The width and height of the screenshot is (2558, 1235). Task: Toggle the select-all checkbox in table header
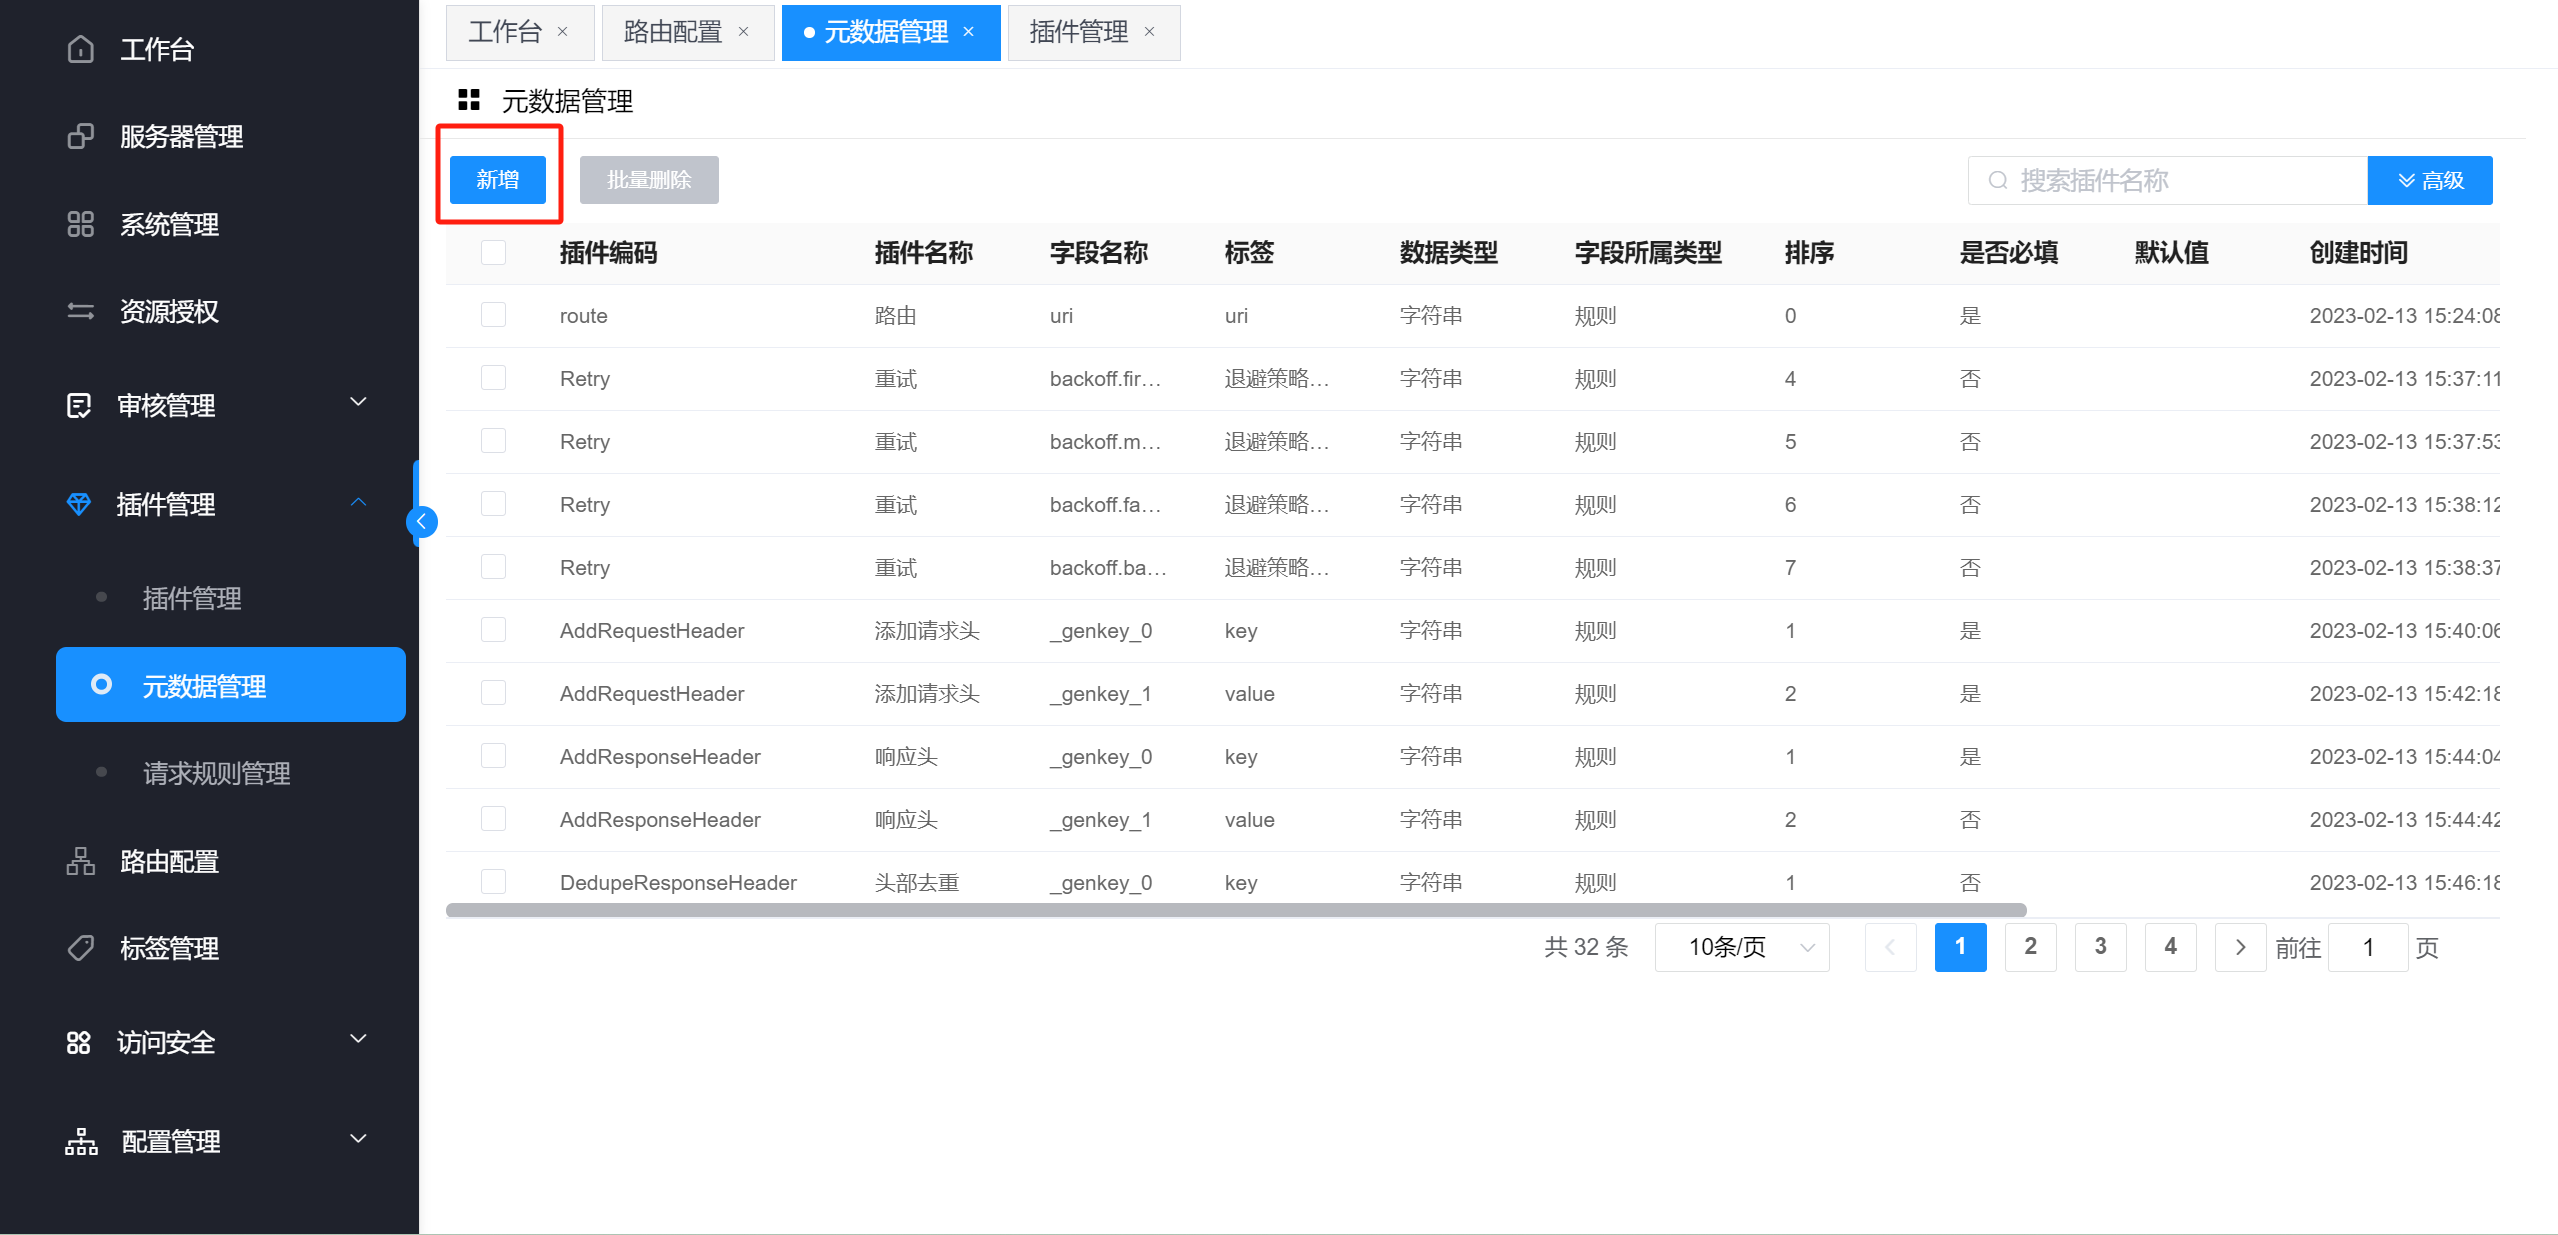tap(493, 252)
